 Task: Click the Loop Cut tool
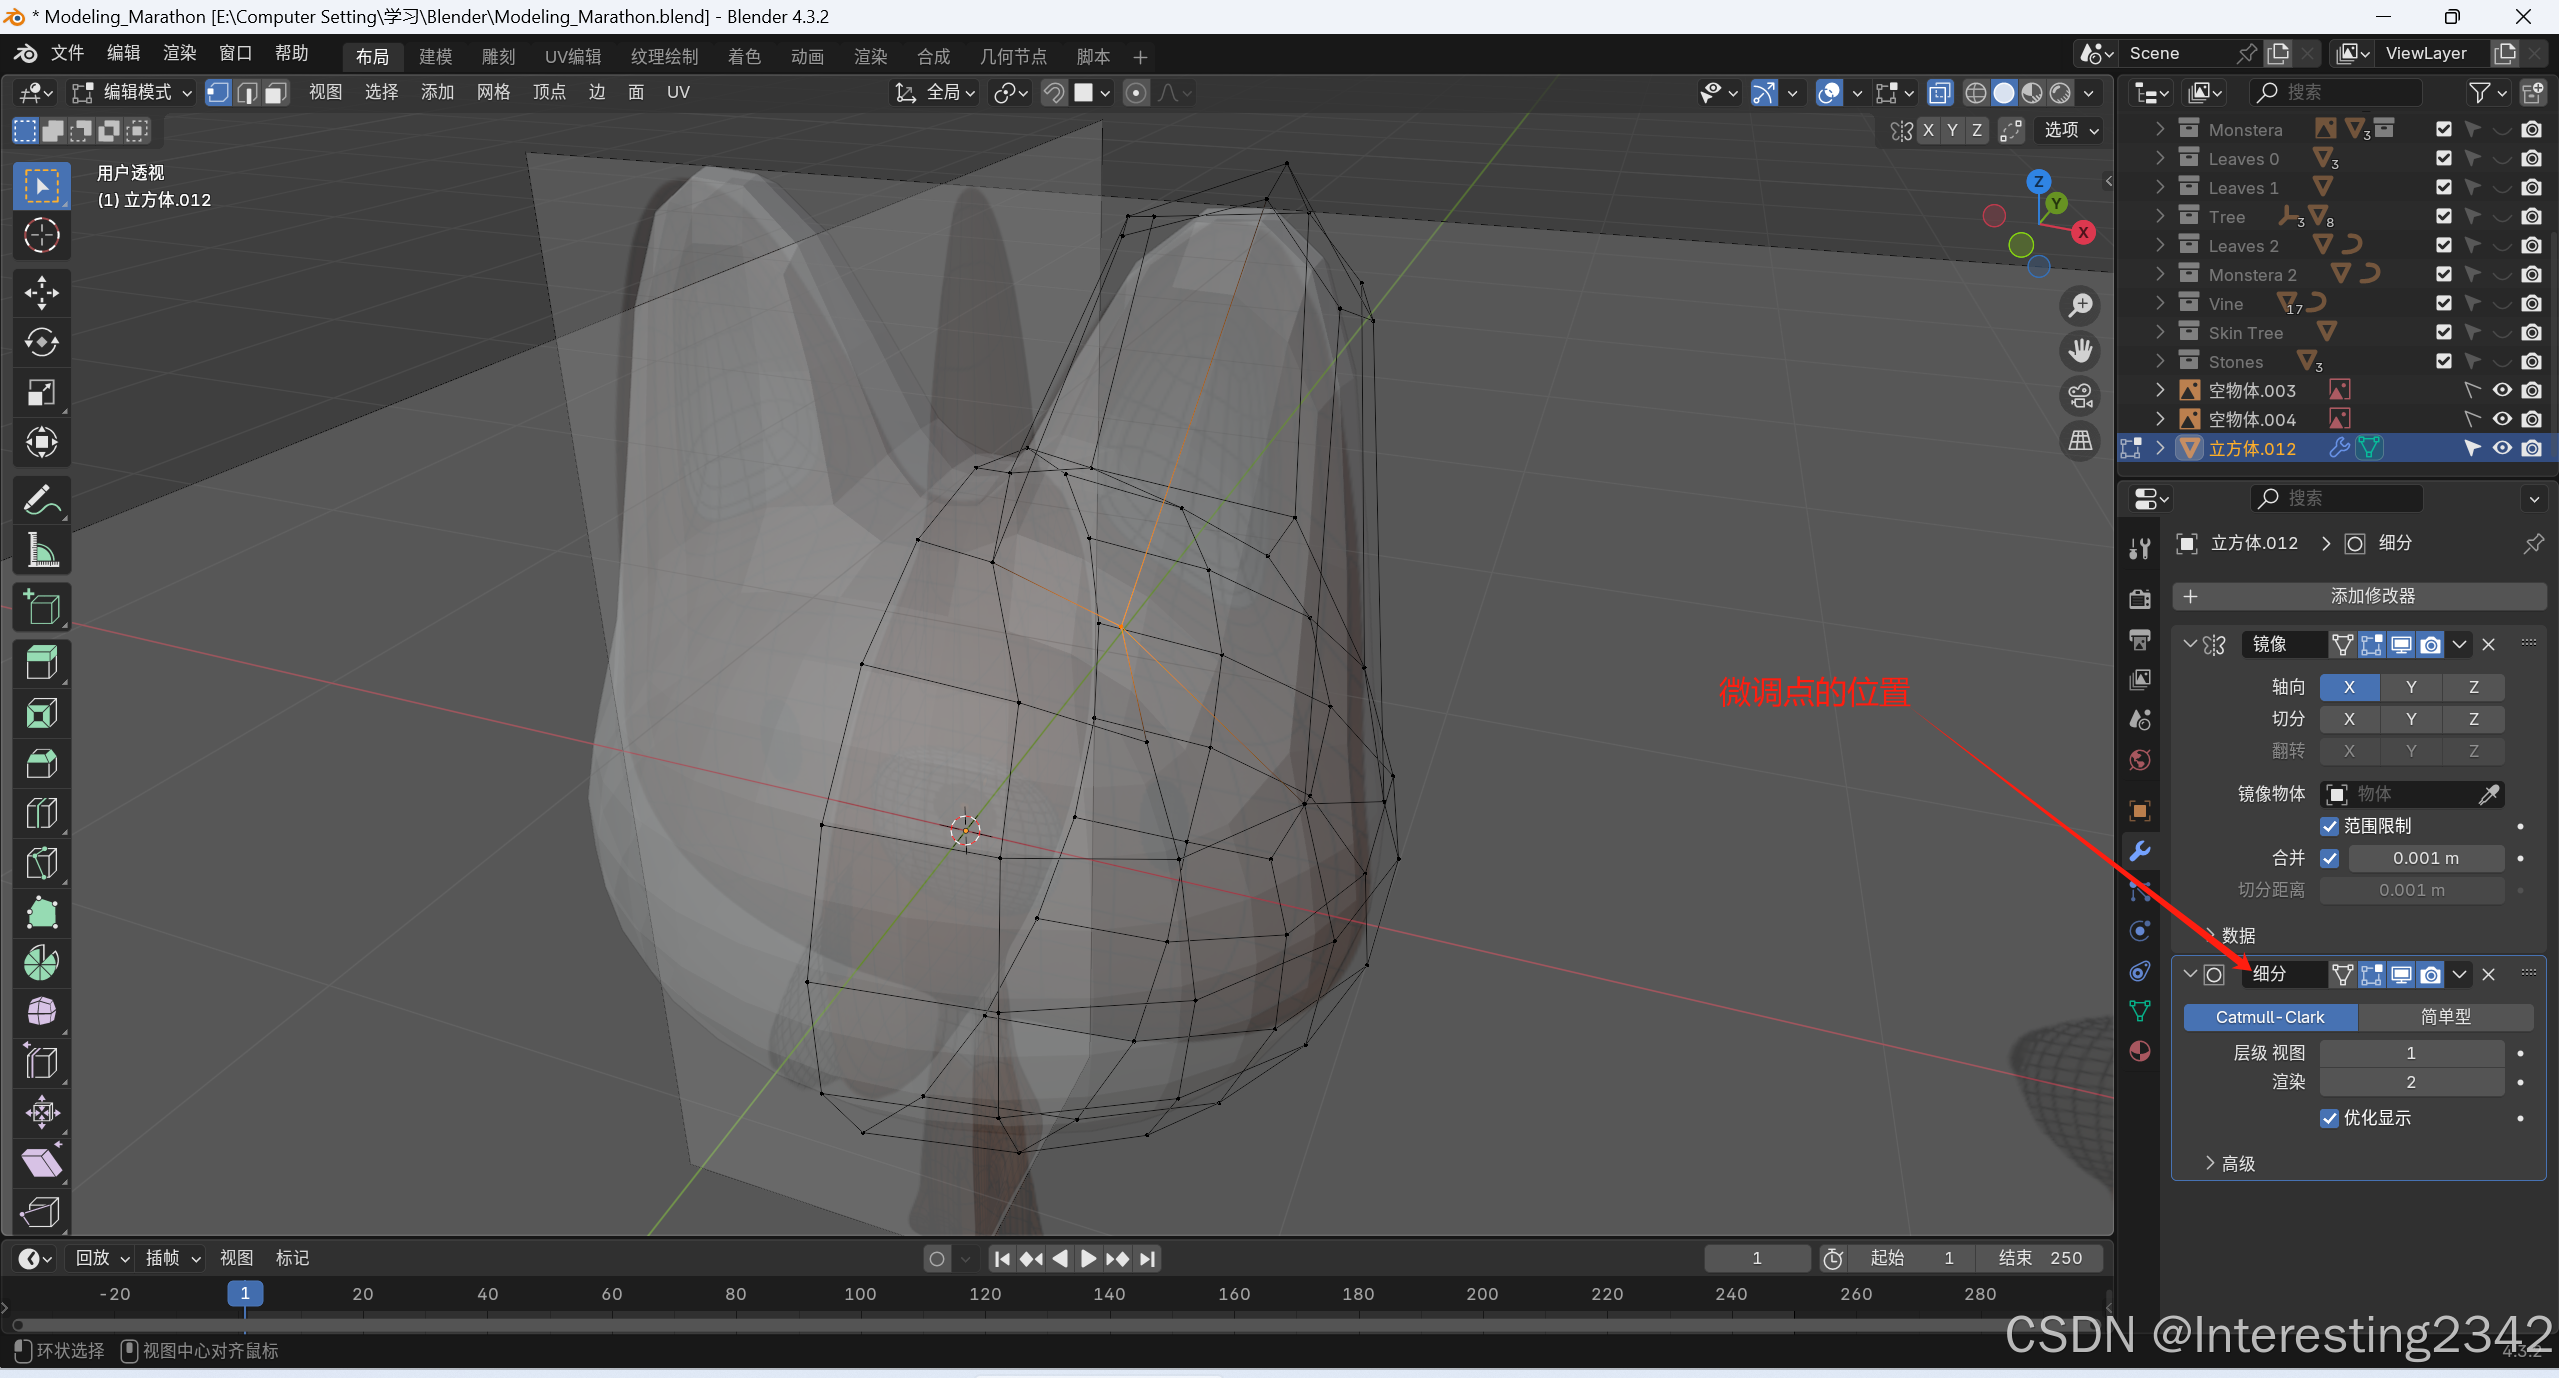click(x=41, y=812)
